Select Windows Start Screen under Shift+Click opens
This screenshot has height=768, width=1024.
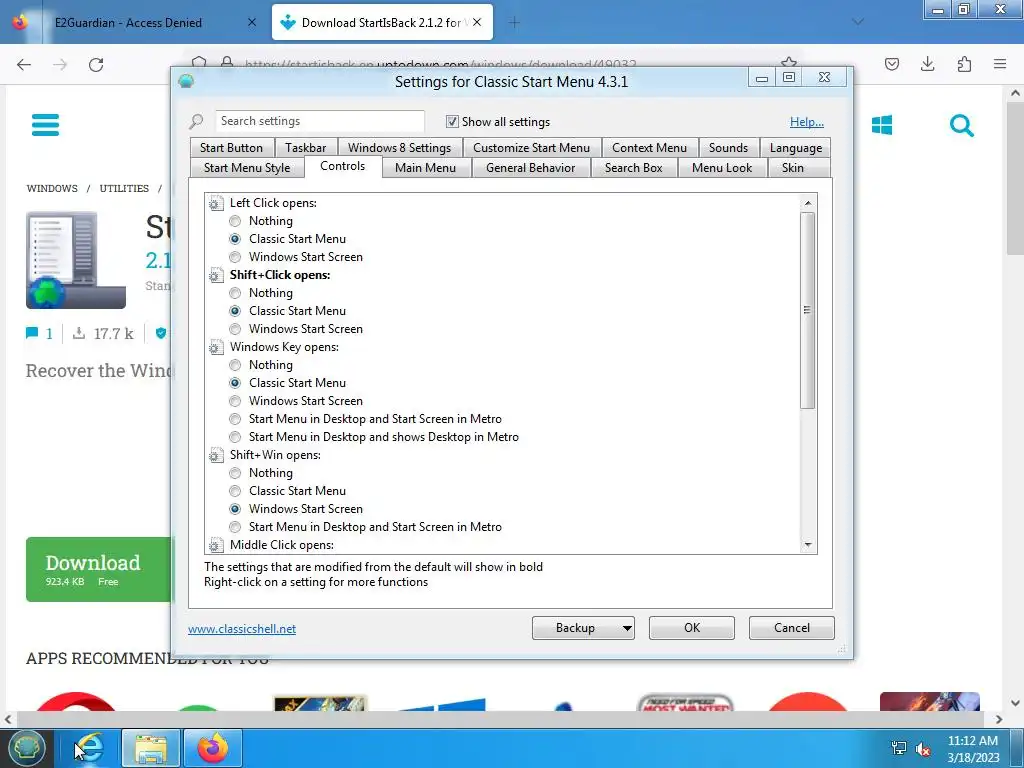[235, 328]
